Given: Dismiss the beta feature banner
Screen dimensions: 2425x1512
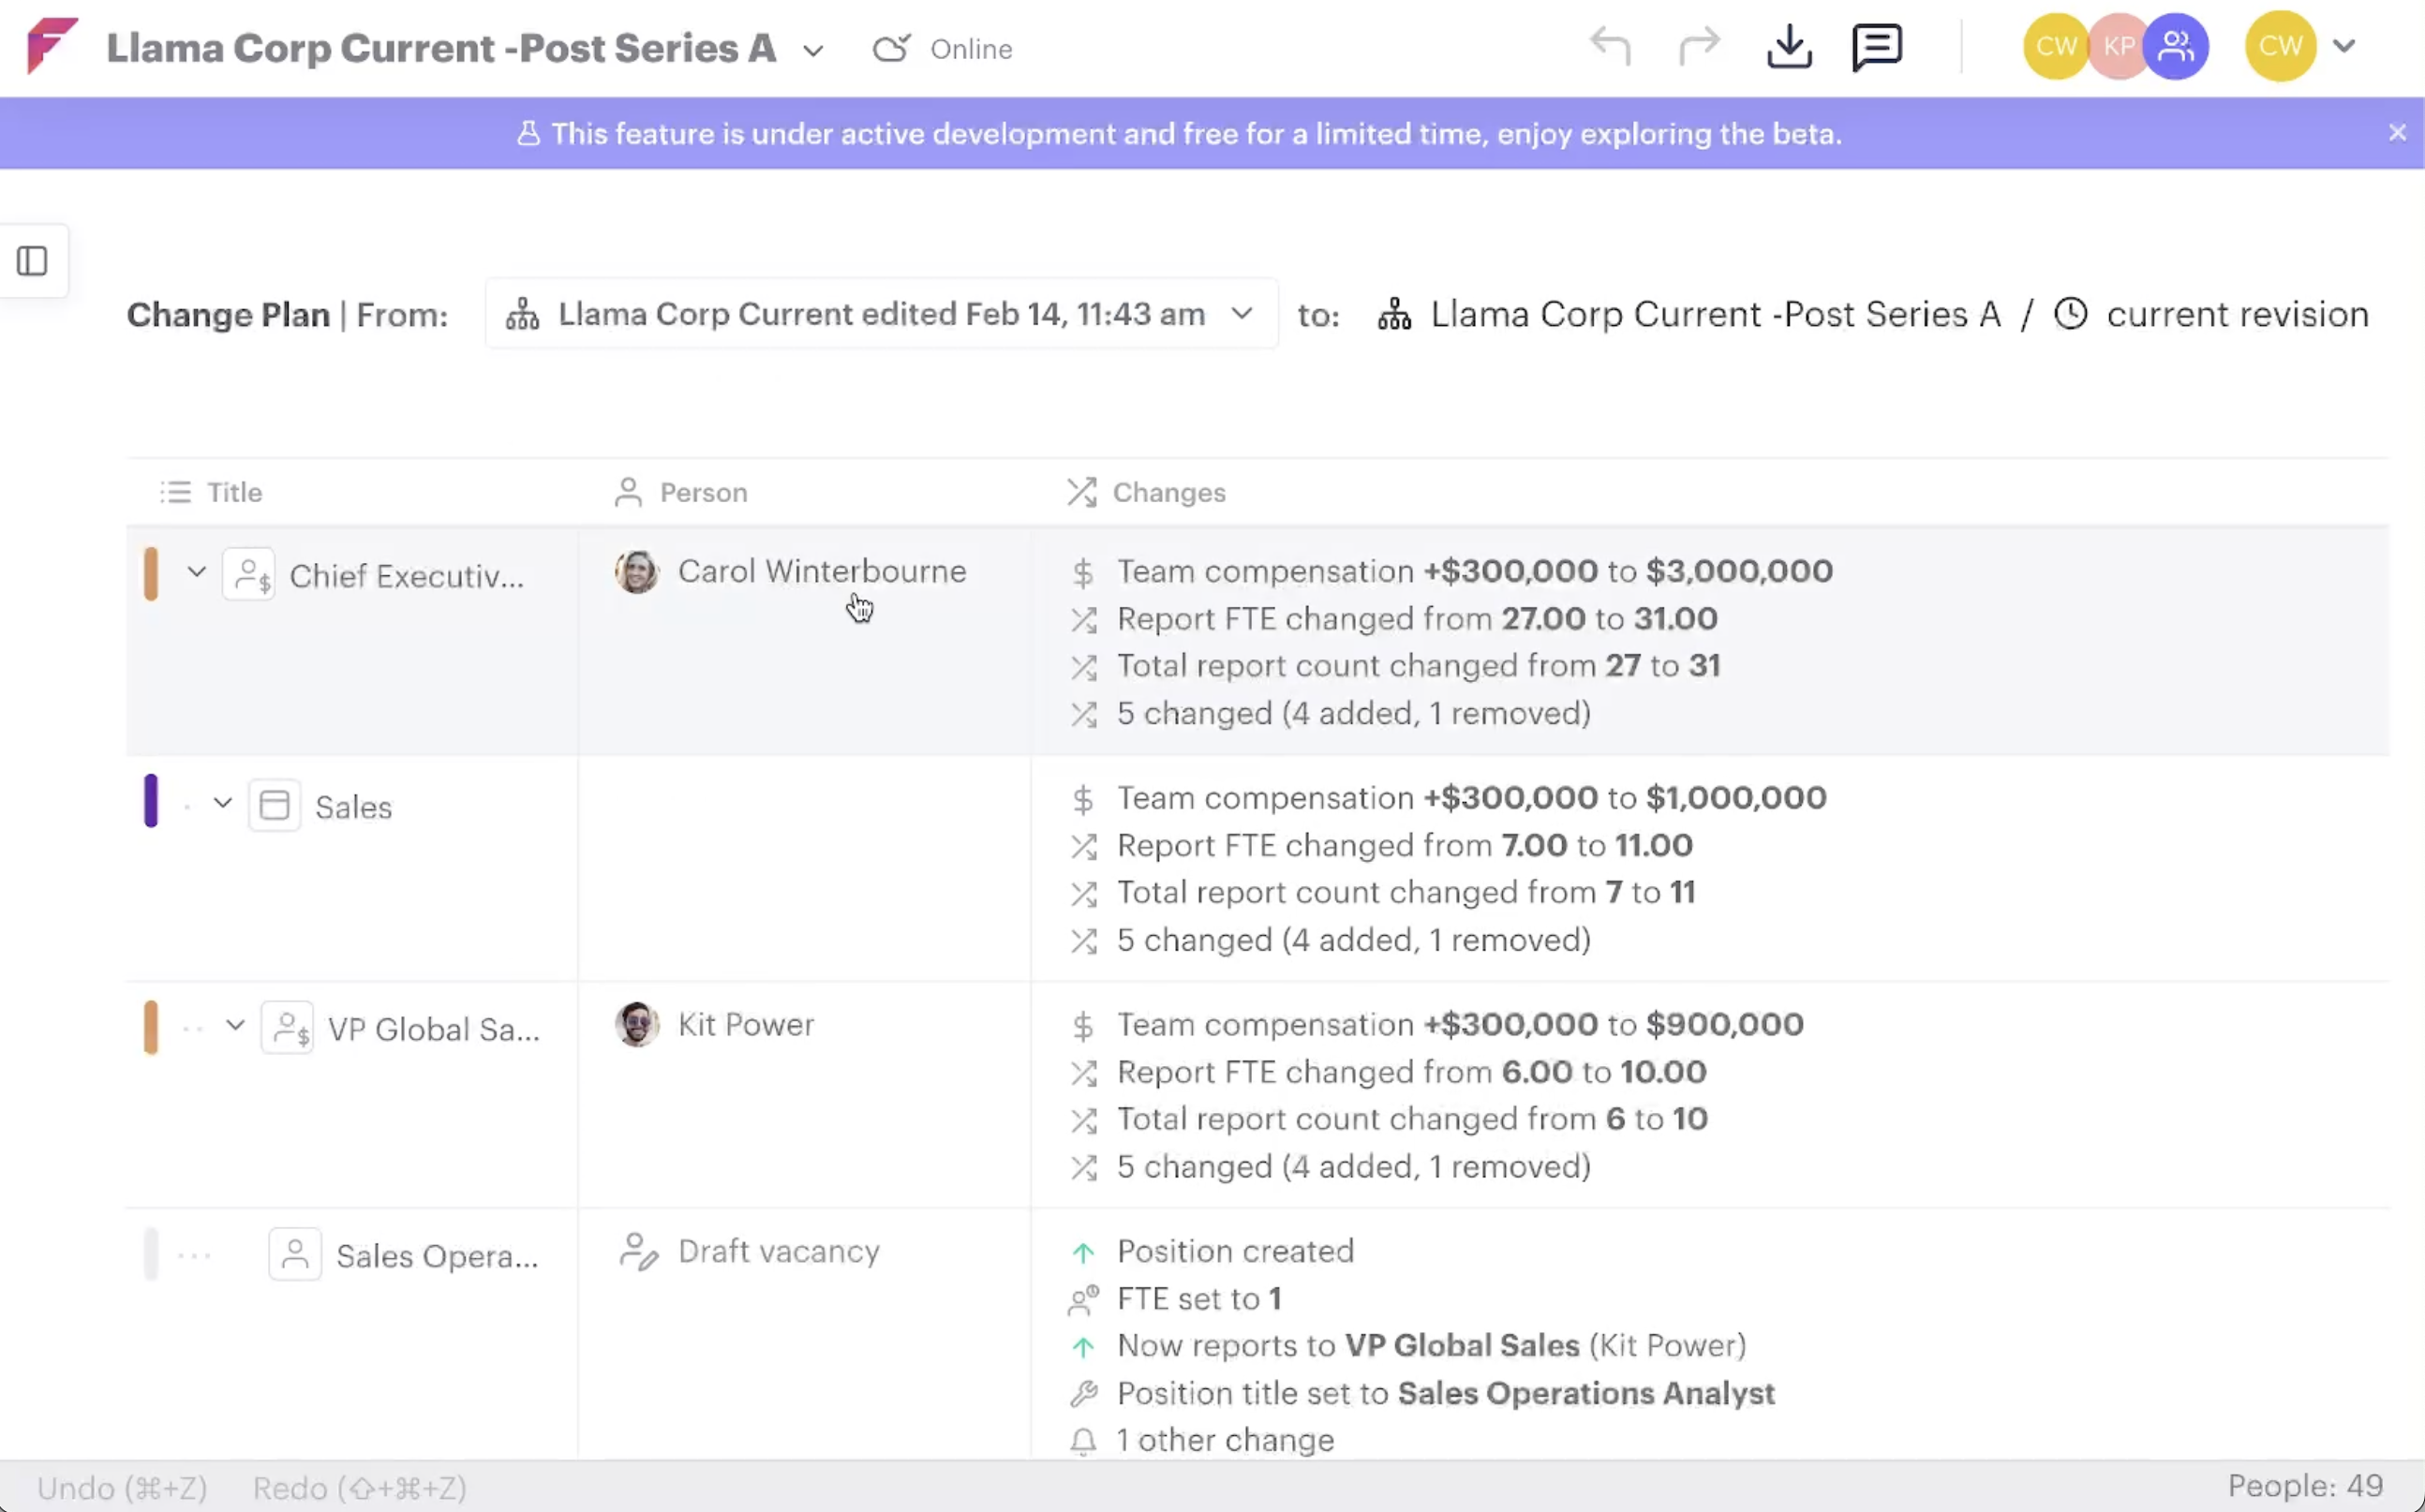Looking at the screenshot, I should [x=2397, y=133].
